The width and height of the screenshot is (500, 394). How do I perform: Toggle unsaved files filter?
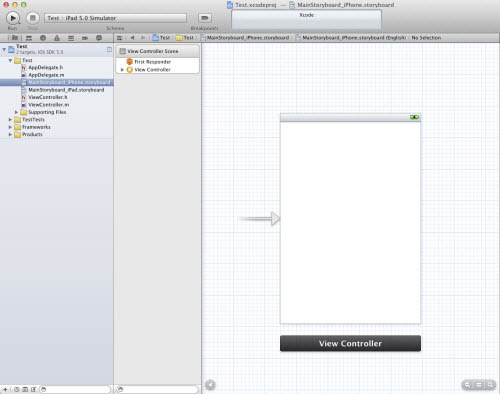[x=33, y=389]
